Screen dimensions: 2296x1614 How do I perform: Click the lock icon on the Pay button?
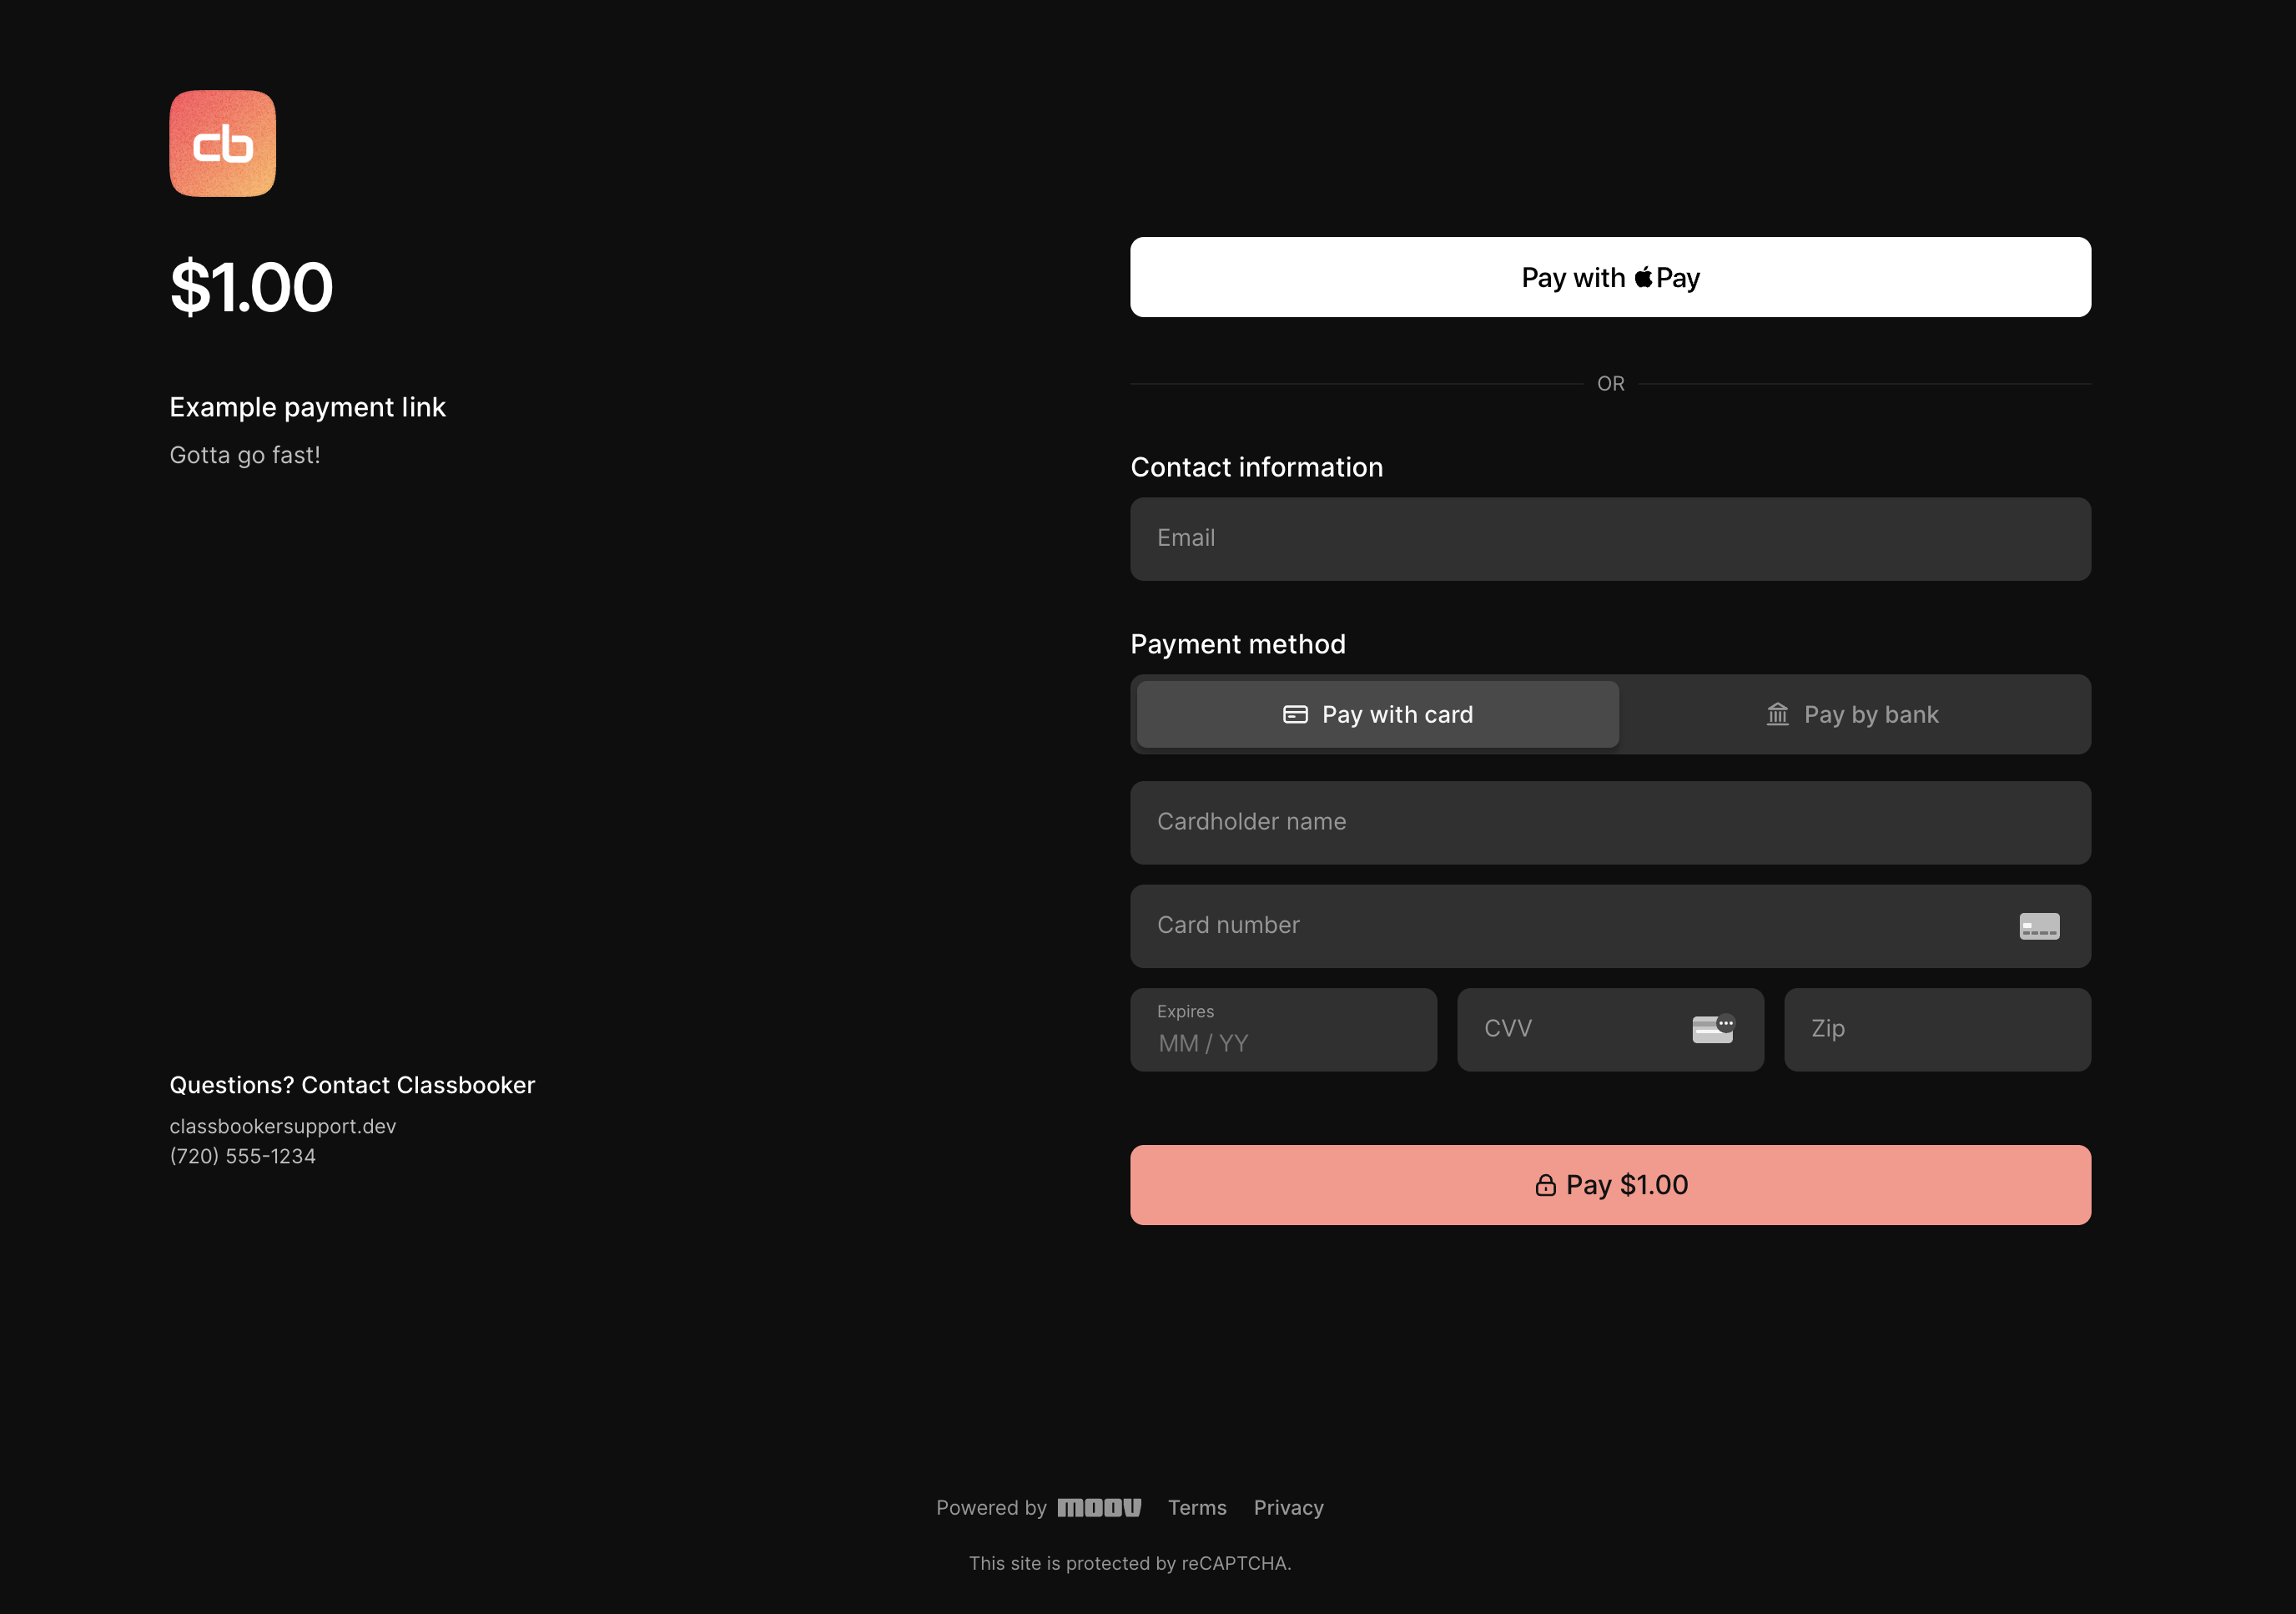1545,1184
